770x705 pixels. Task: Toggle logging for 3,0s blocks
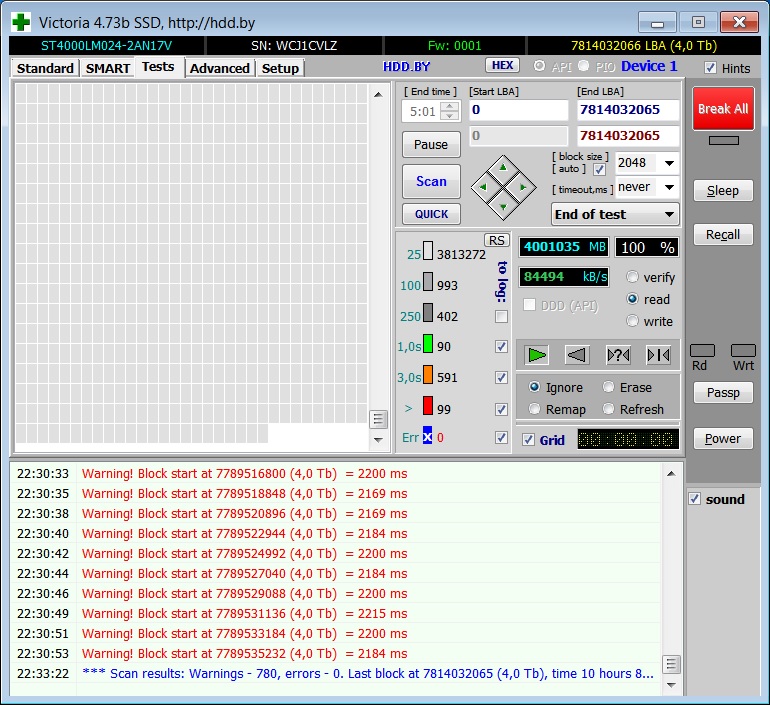pos(501,378)
